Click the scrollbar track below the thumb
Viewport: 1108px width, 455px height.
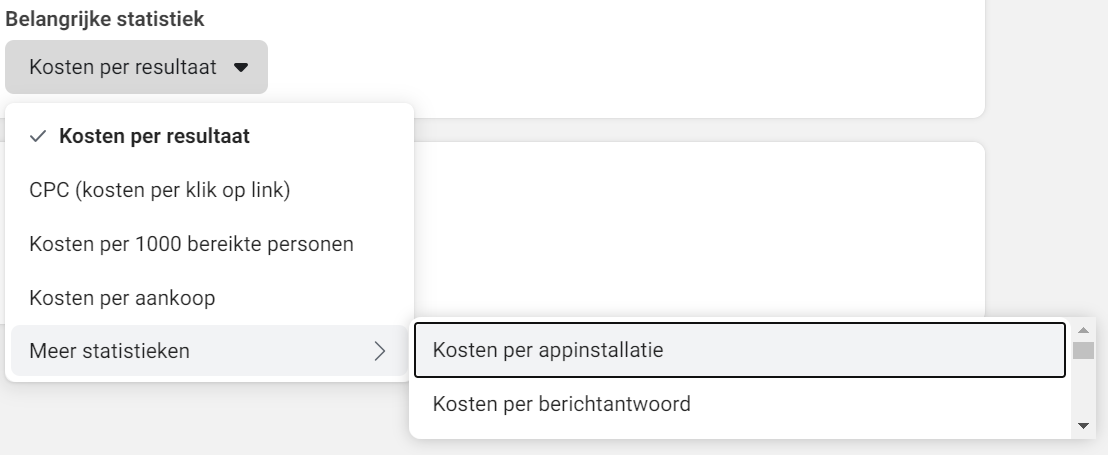click(1083, 389)
